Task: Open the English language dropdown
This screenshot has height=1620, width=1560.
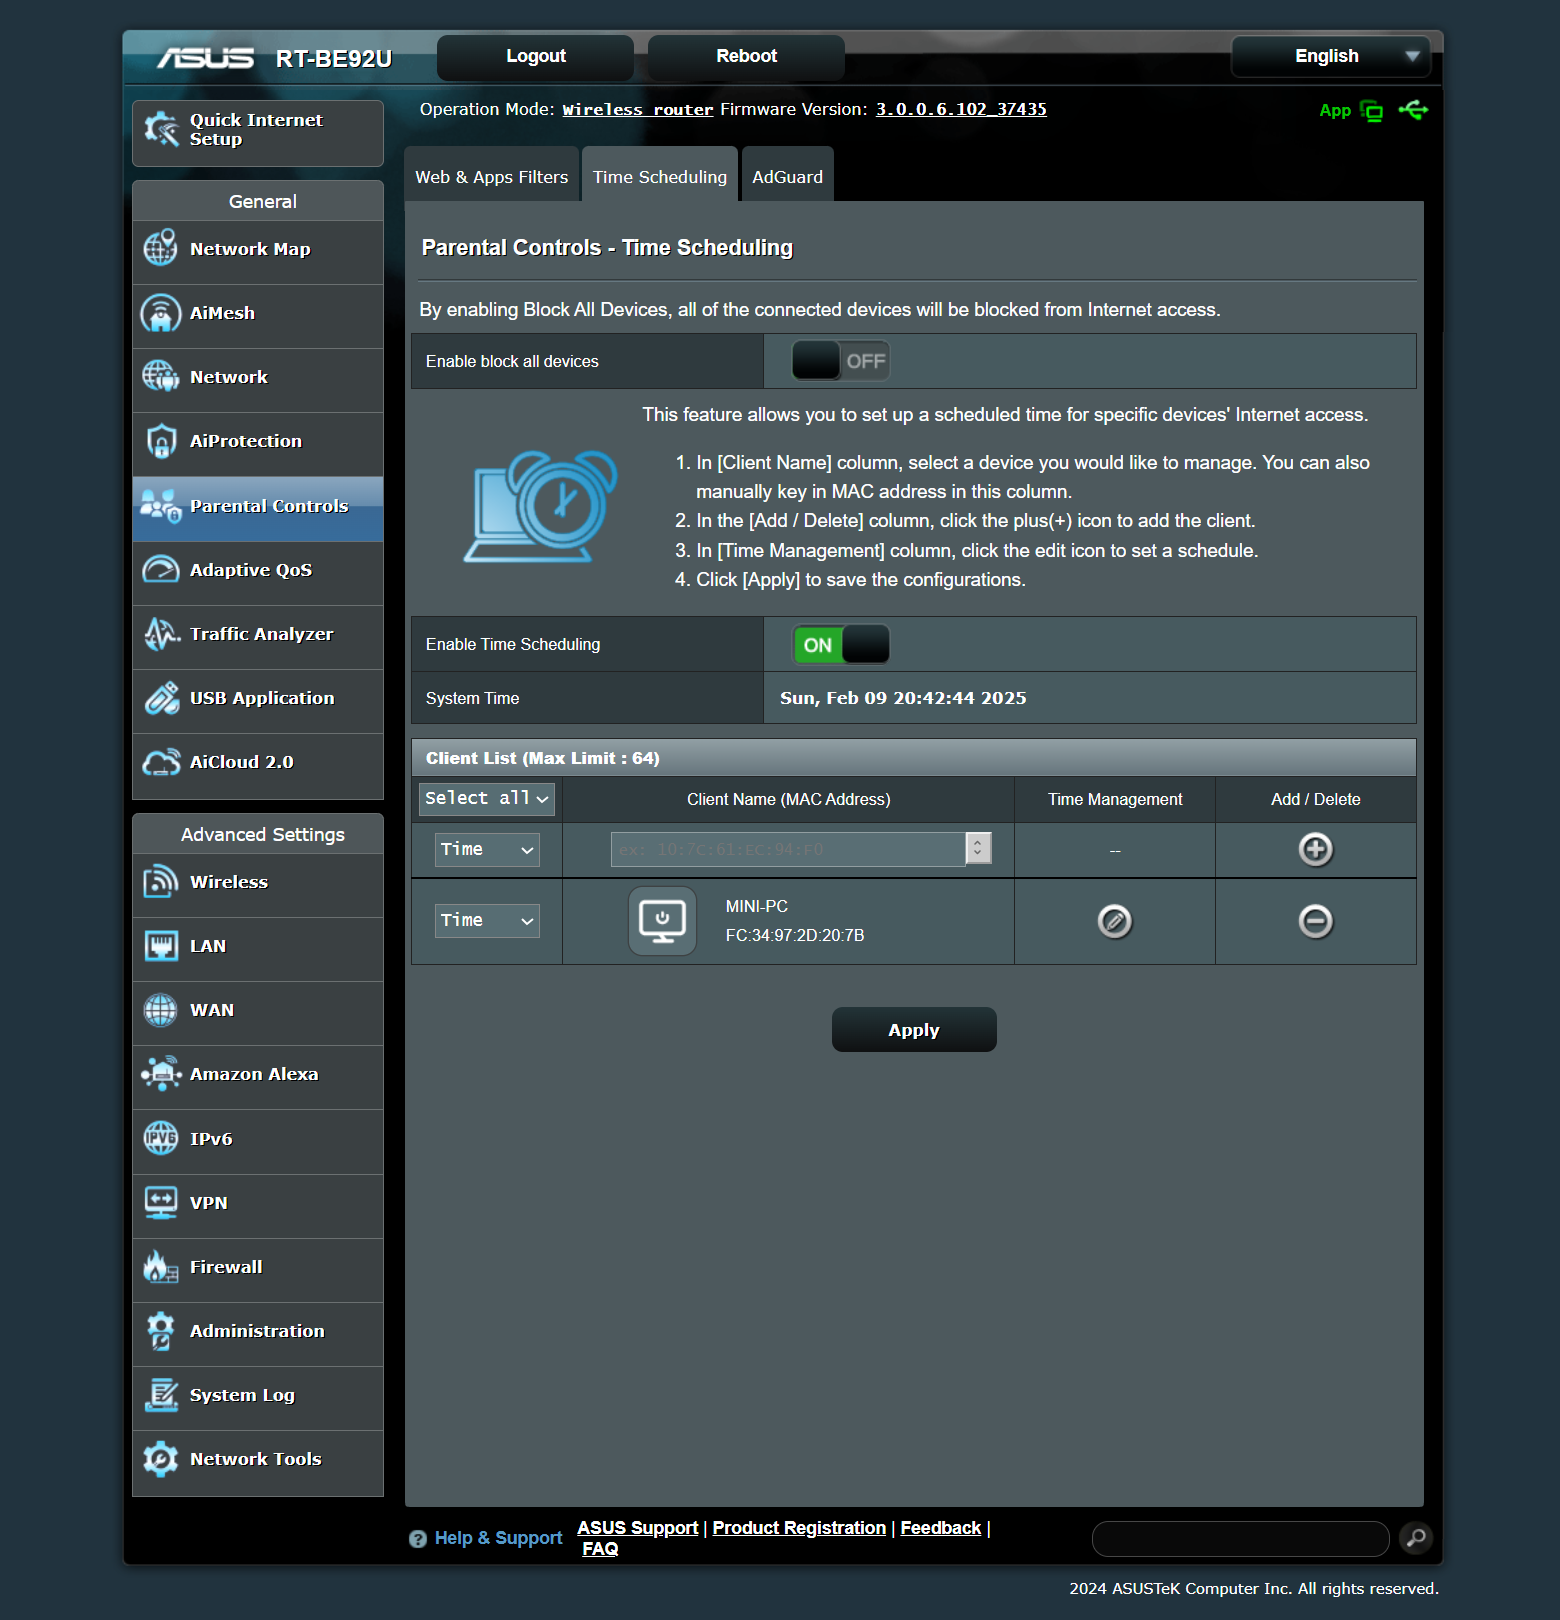Action: pos(1331,56)
